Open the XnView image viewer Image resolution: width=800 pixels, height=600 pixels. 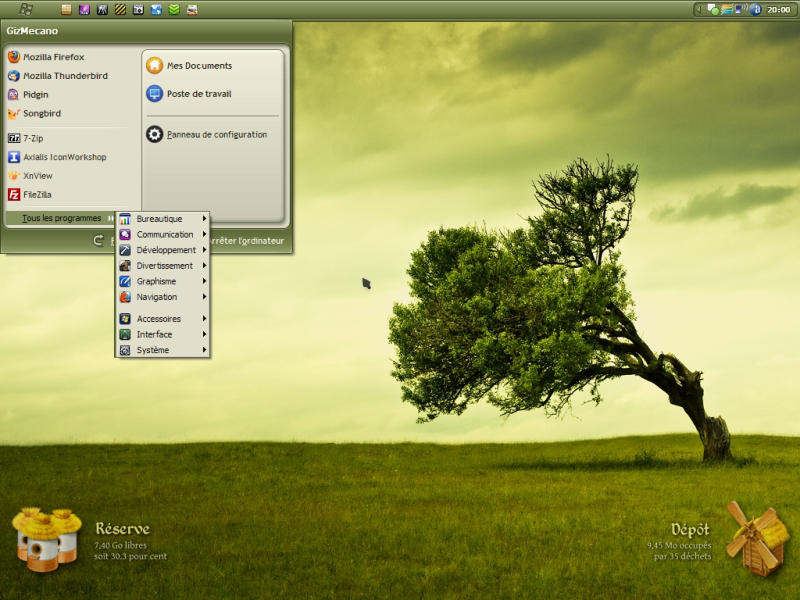[x=30, y=176]
